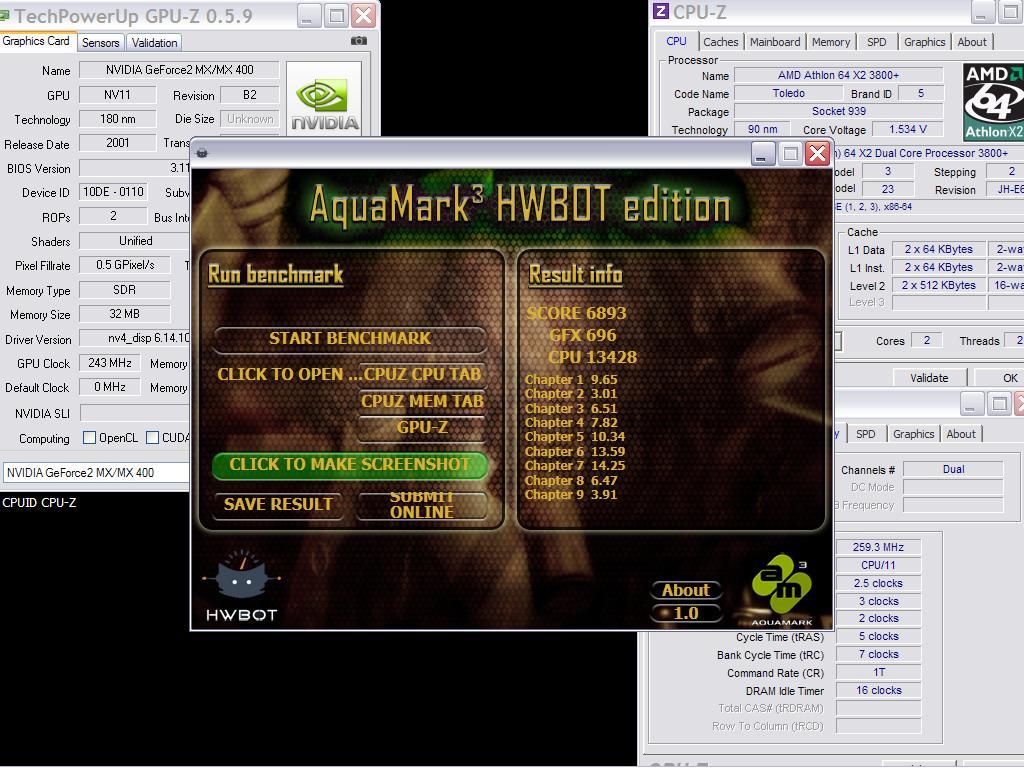Open the Graphics tab in top CPU-Z window
The image size is (1024, 768).
coord(924,42)
